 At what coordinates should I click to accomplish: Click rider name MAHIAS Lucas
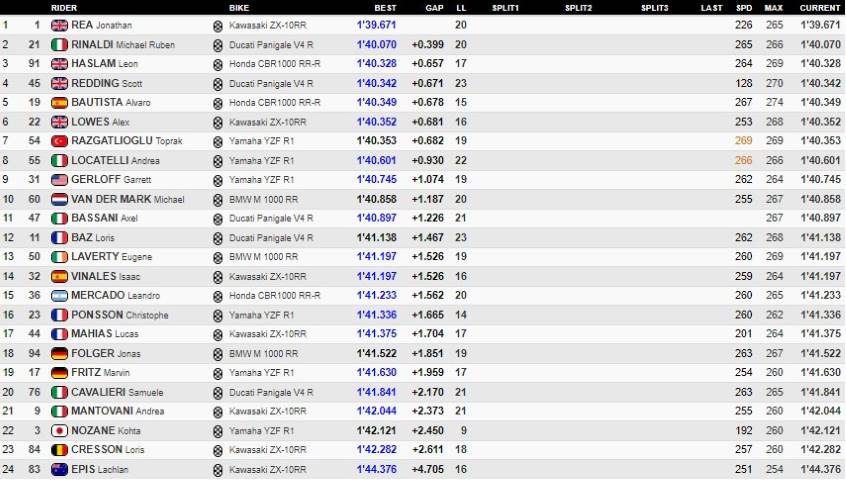105,334
